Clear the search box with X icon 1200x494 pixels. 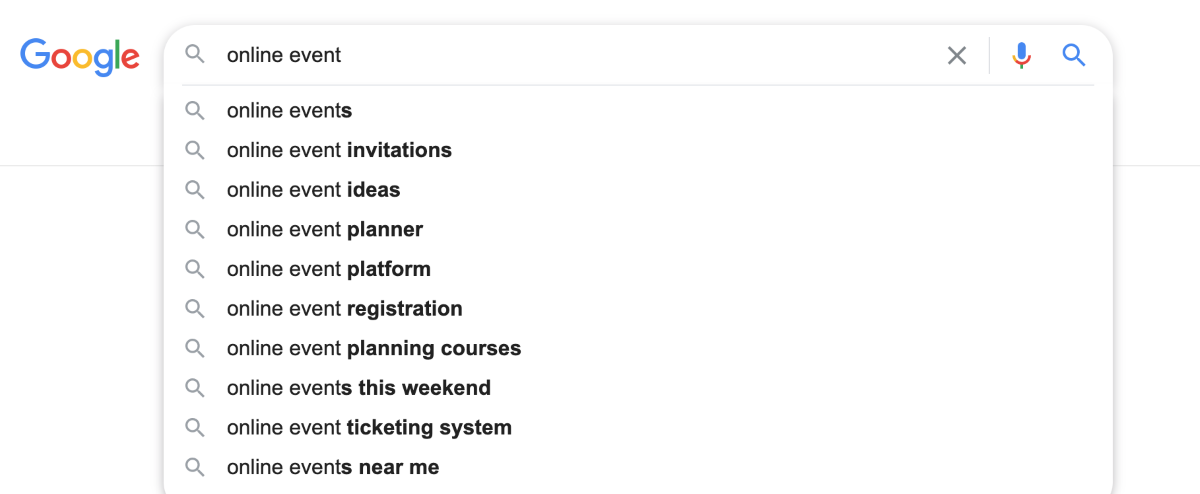957,55
